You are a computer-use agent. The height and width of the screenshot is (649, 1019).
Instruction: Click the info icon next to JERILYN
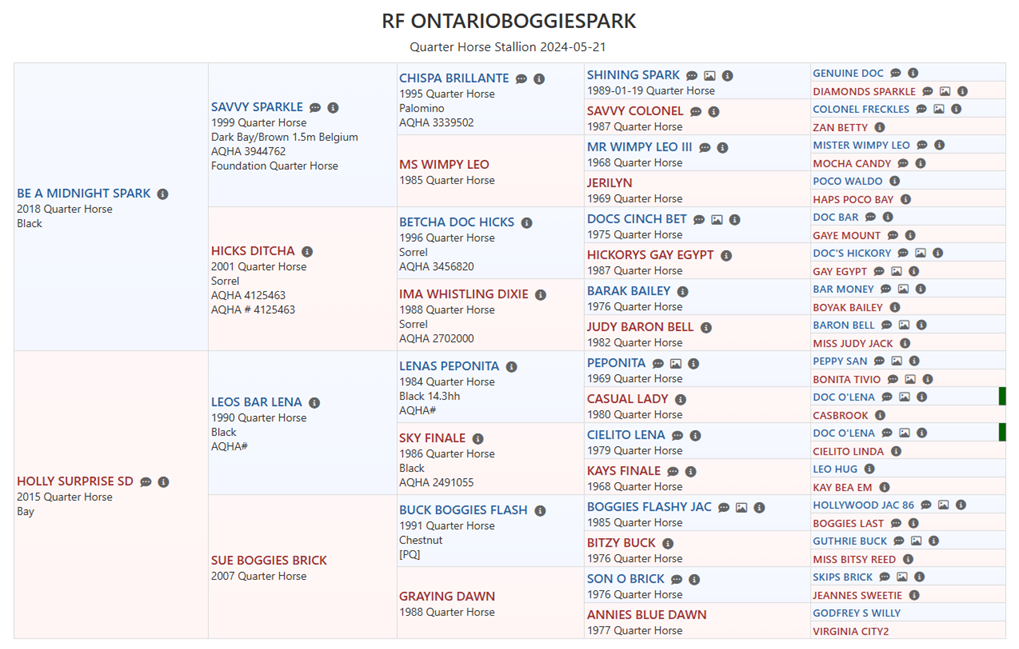coord(645,184)
